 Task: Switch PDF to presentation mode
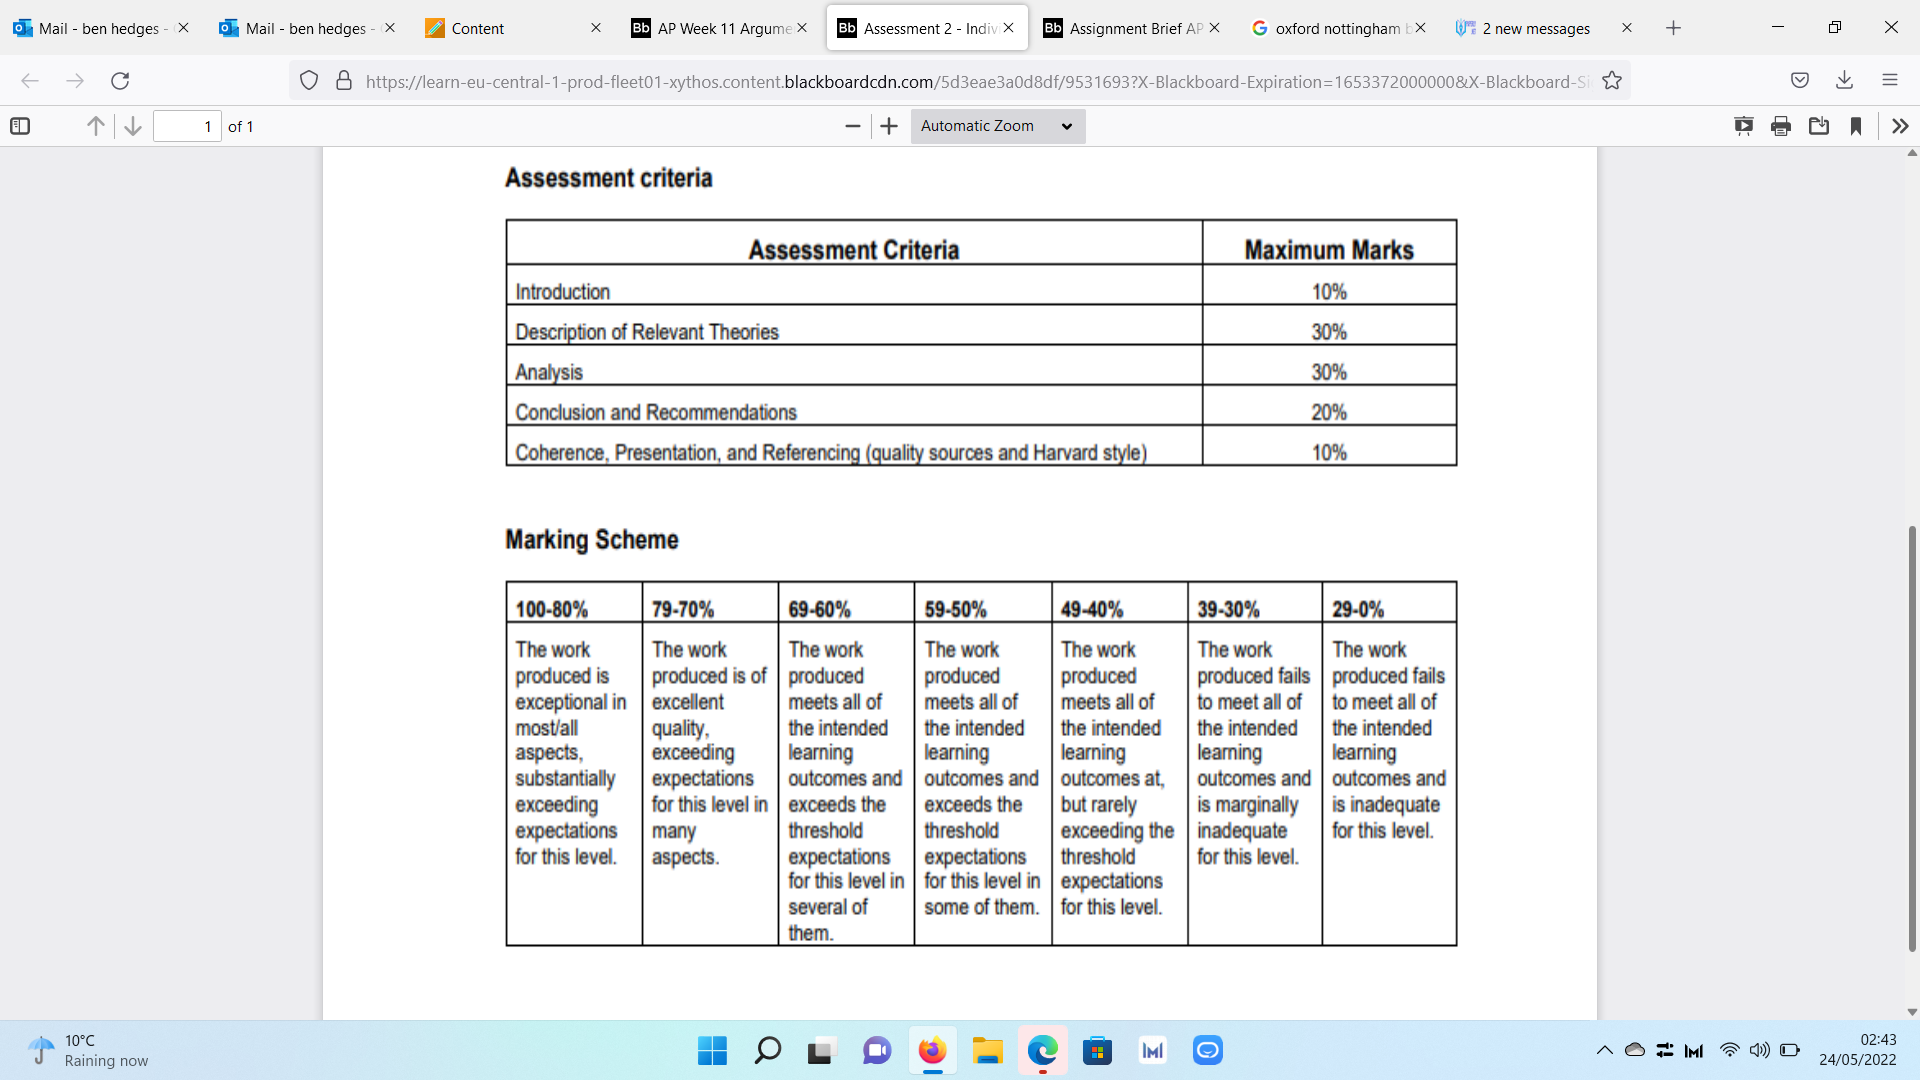pos(1743,126)
